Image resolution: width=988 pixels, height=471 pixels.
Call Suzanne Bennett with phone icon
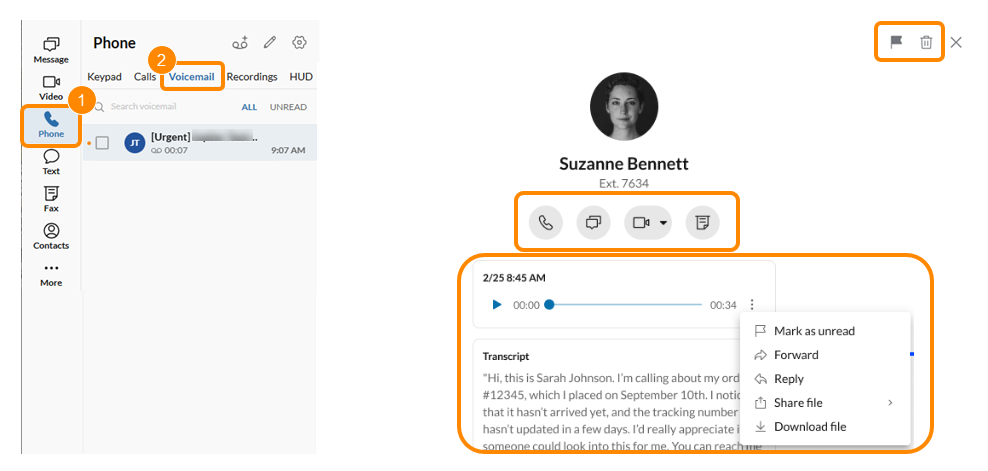[x=545, y=223]
